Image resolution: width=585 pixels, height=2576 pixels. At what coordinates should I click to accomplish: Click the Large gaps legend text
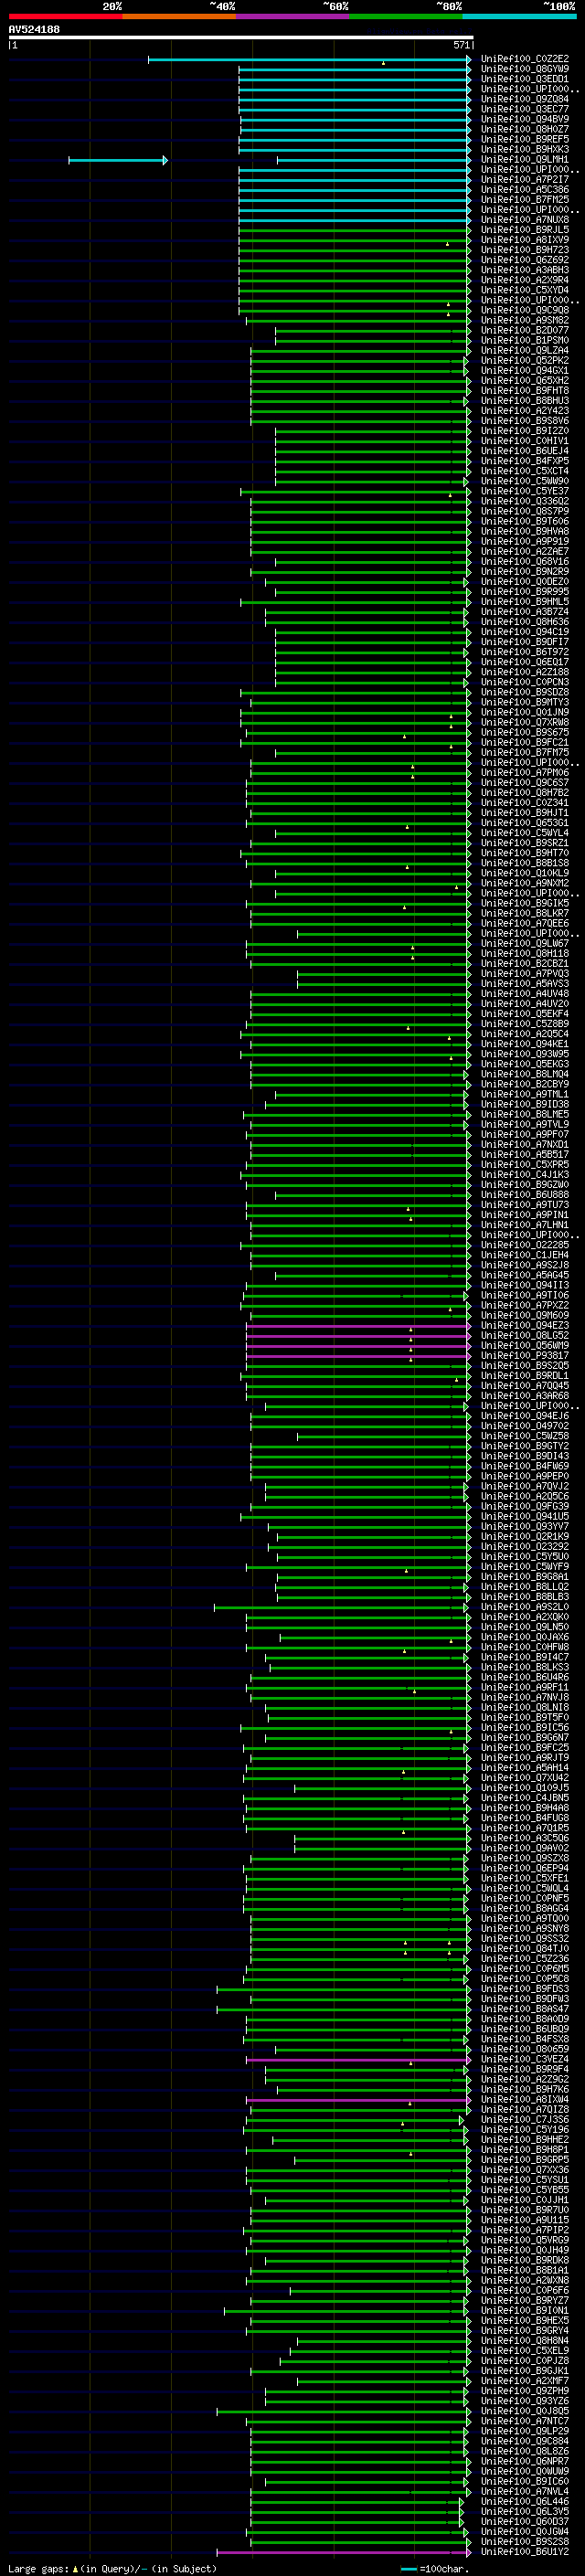click(x=112, y=2569)
